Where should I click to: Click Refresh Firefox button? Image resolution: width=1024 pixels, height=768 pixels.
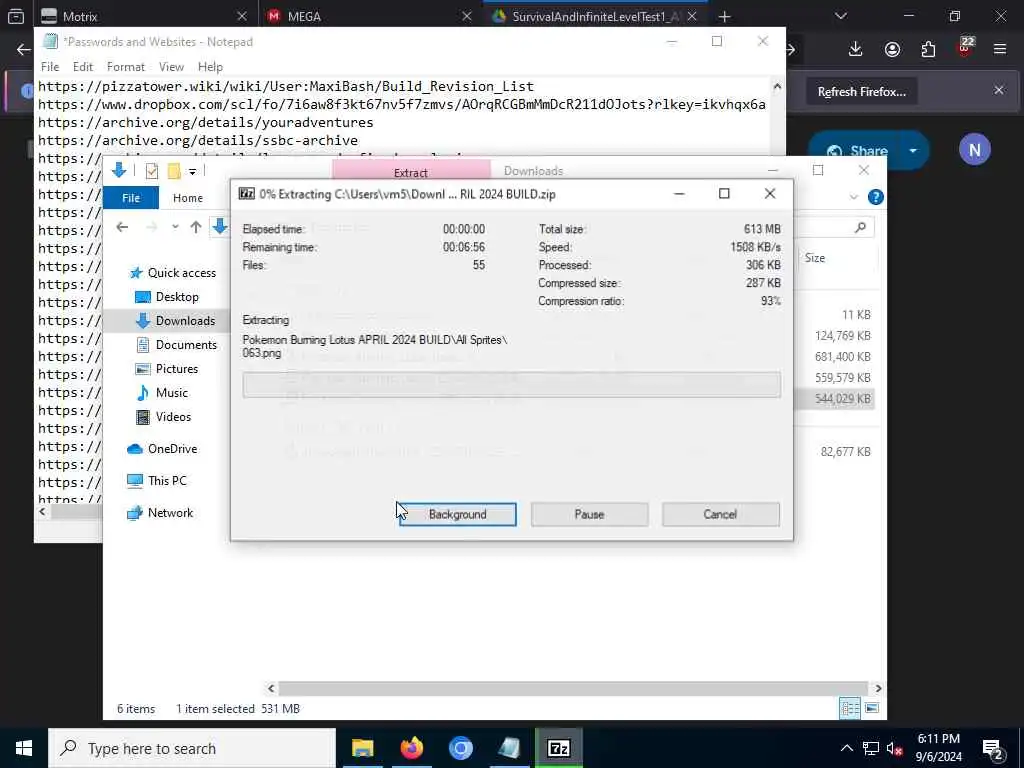(861, 91)
